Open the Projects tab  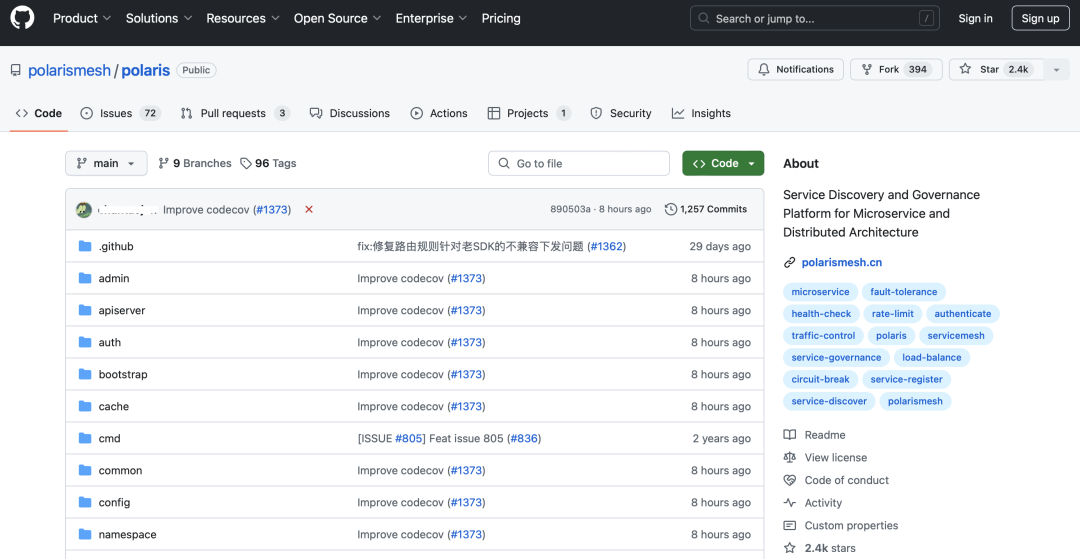point(529,114)
